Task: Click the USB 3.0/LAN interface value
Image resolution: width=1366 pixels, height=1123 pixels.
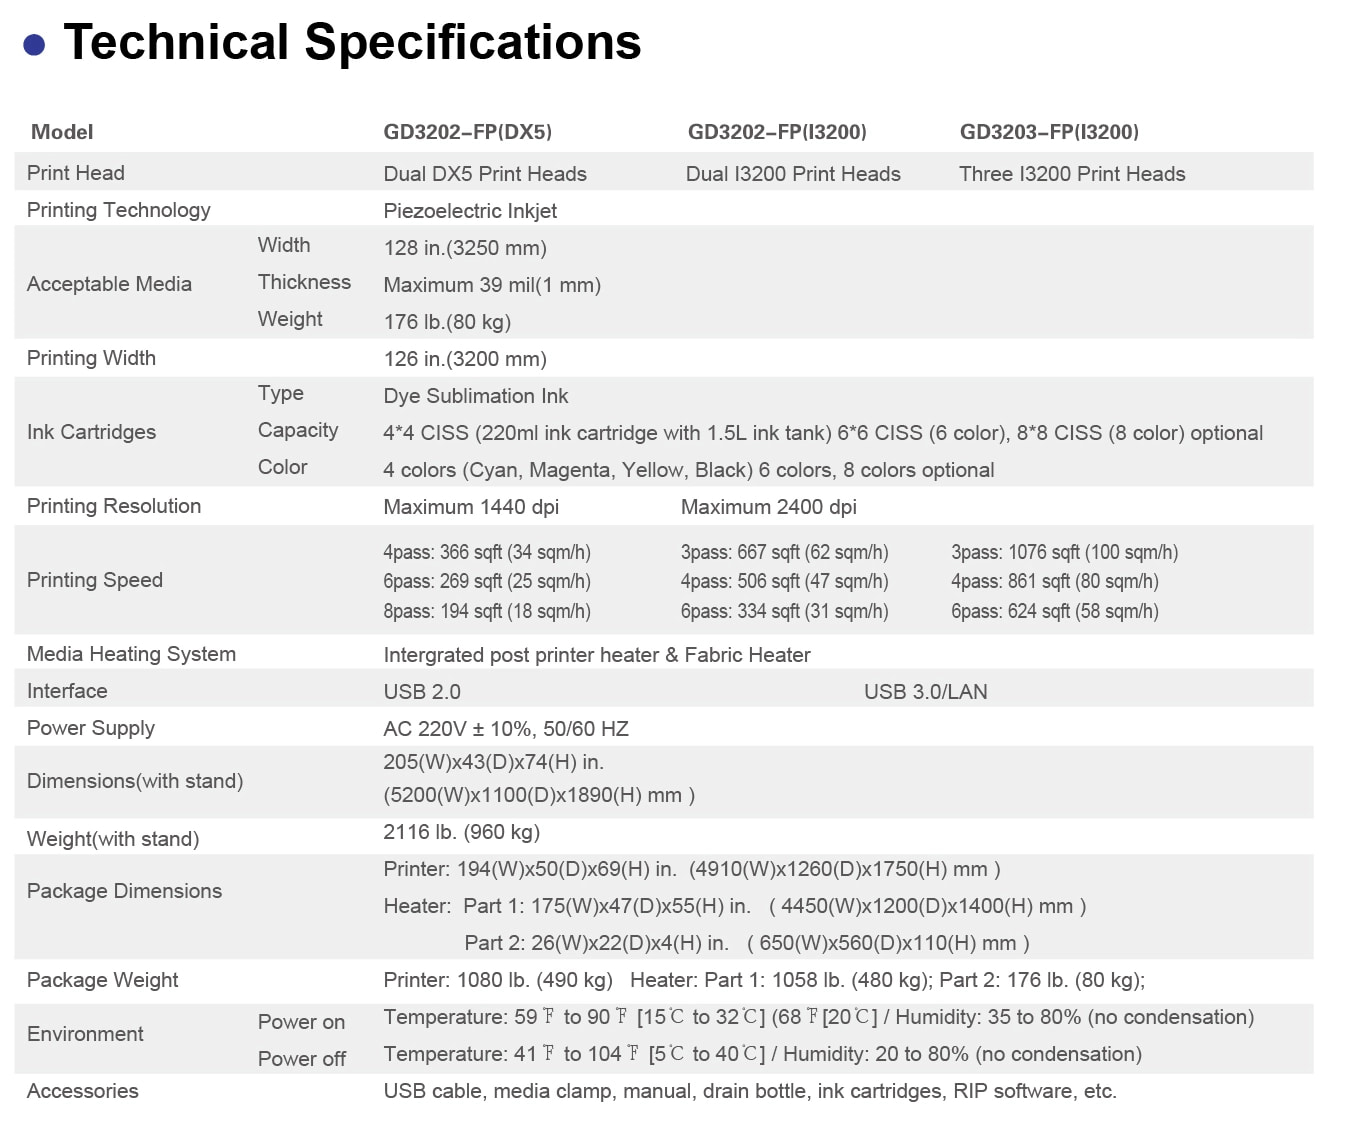Action: tap(925, 692)
